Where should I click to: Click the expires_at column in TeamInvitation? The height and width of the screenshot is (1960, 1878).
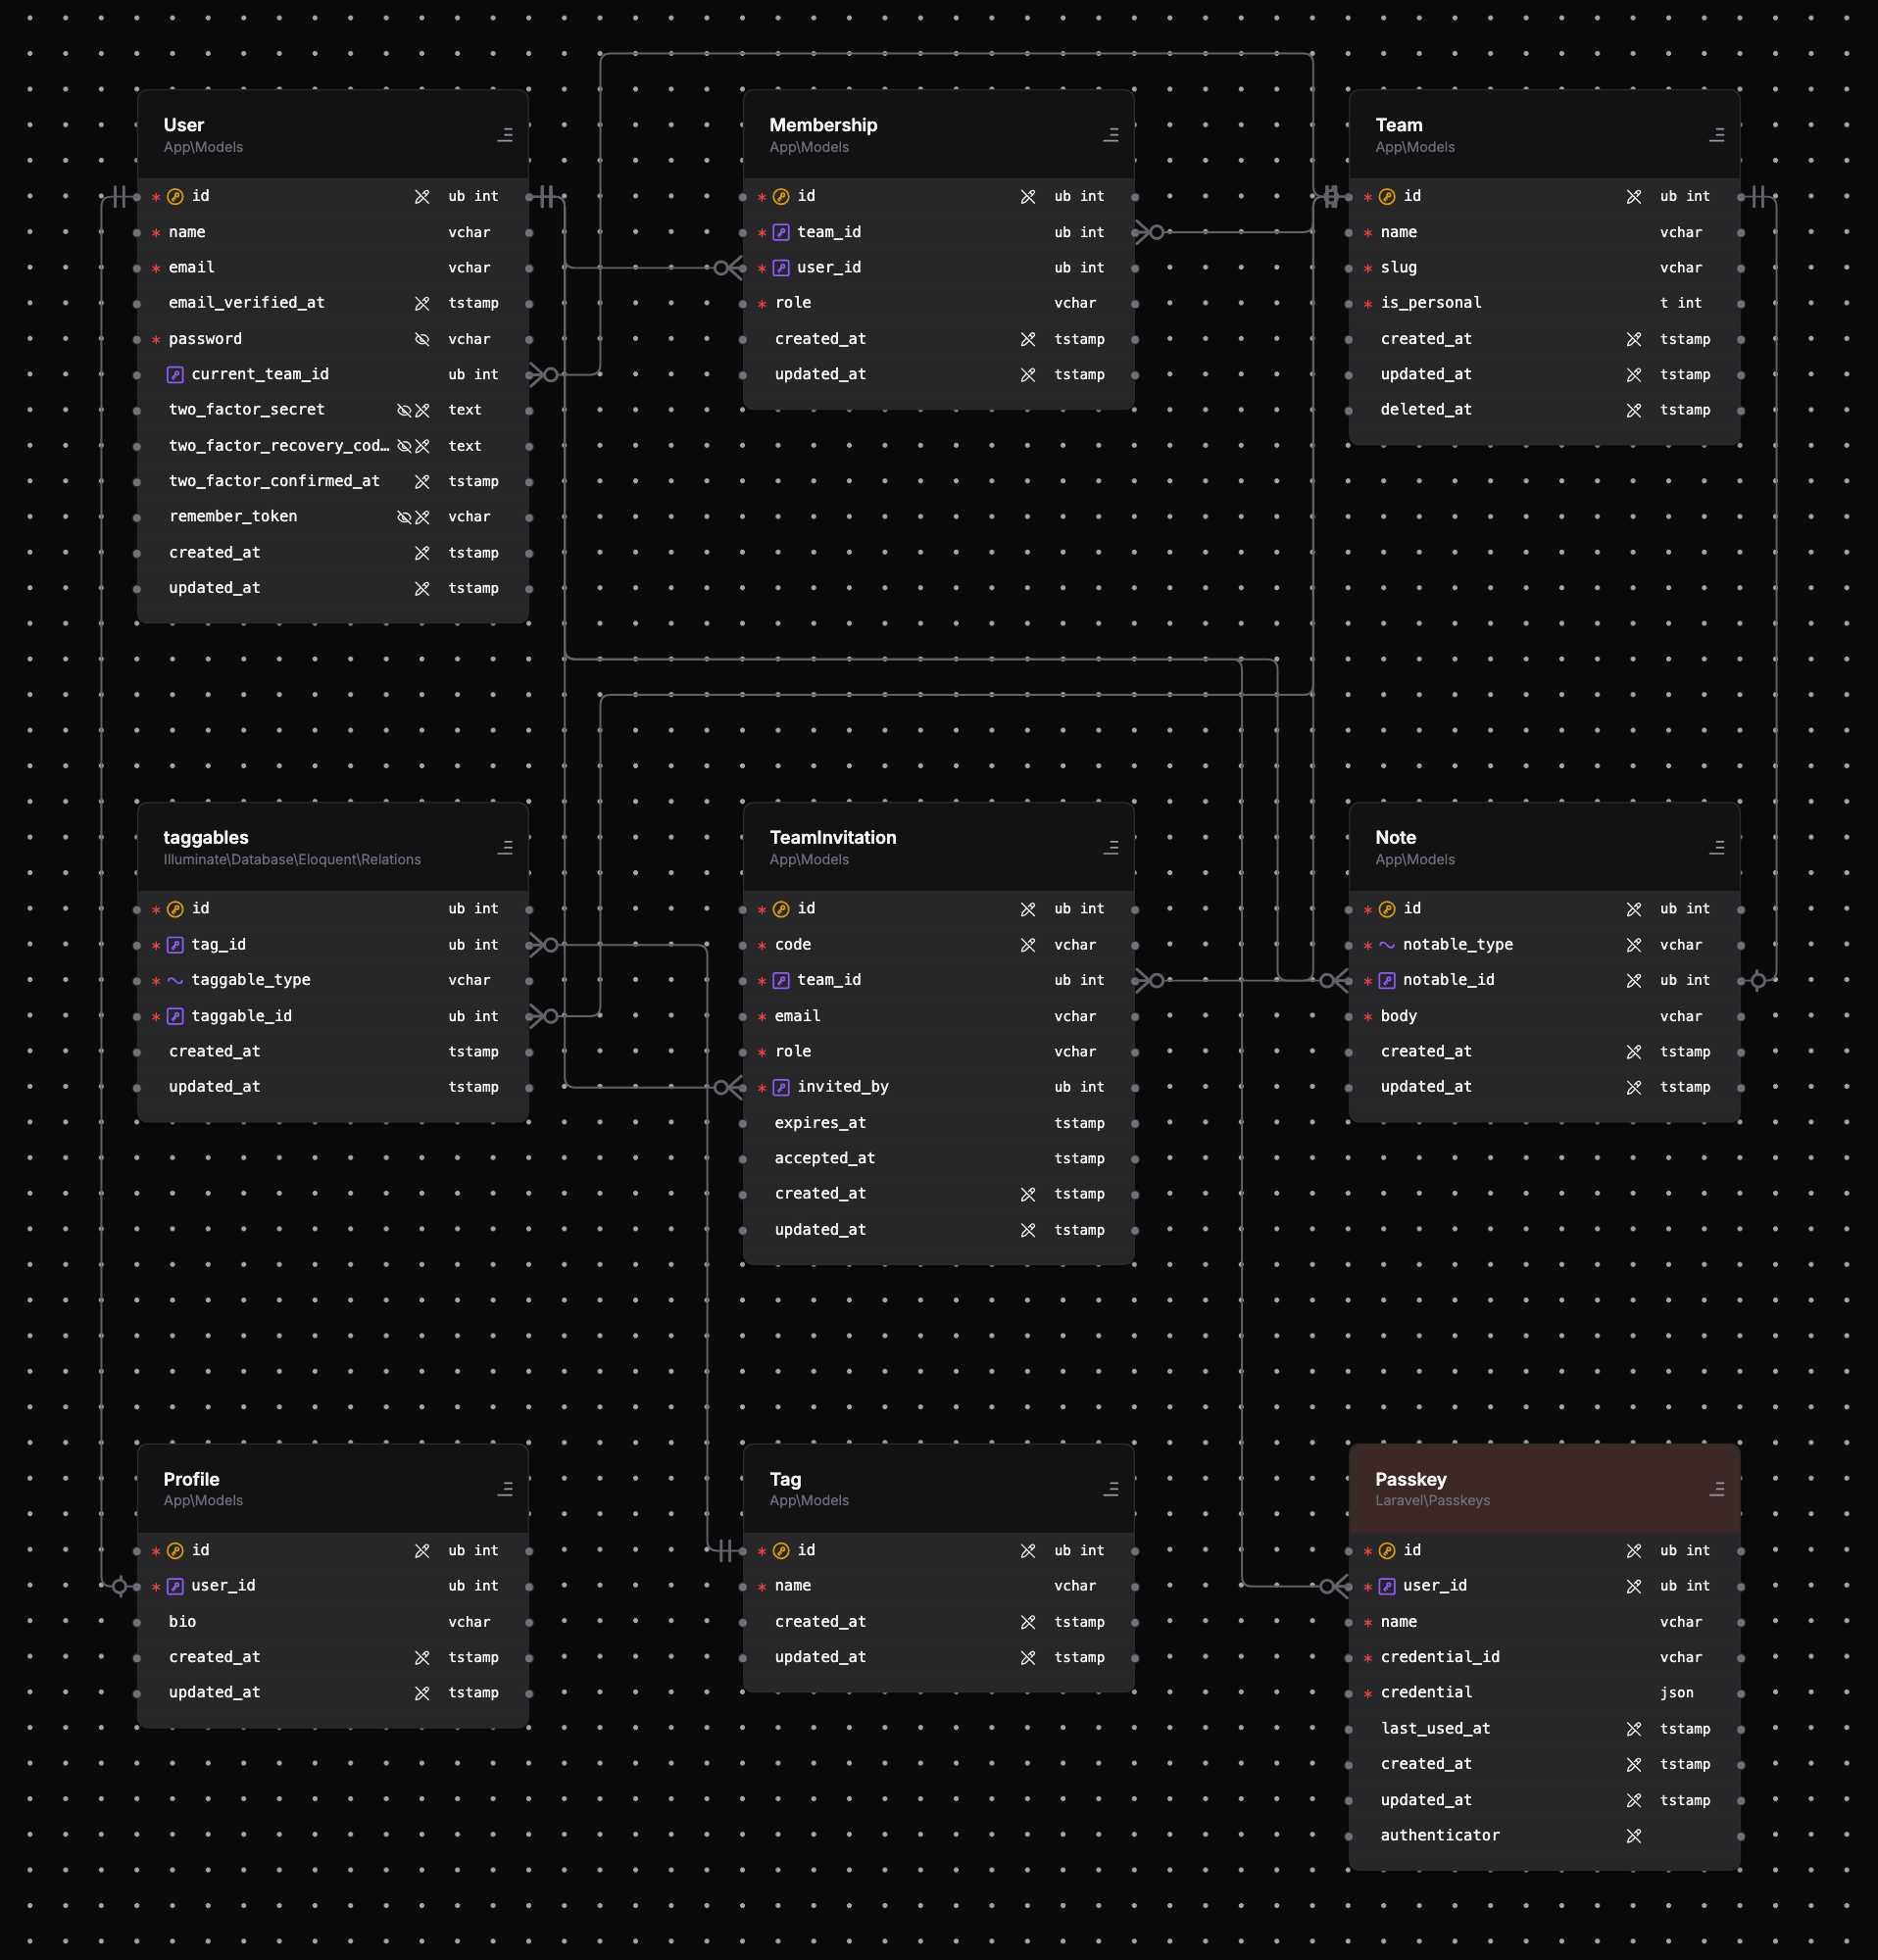pos(821,1123)
